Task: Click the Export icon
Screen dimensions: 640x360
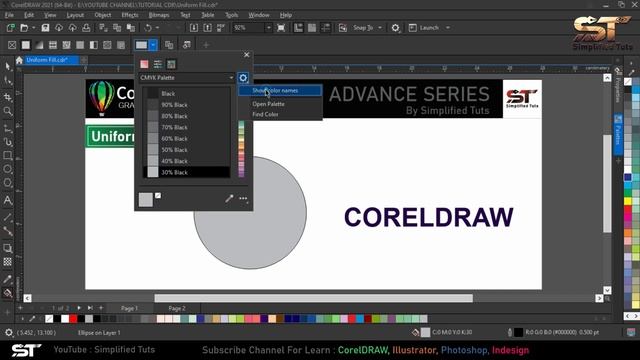Action: [207, 28]
